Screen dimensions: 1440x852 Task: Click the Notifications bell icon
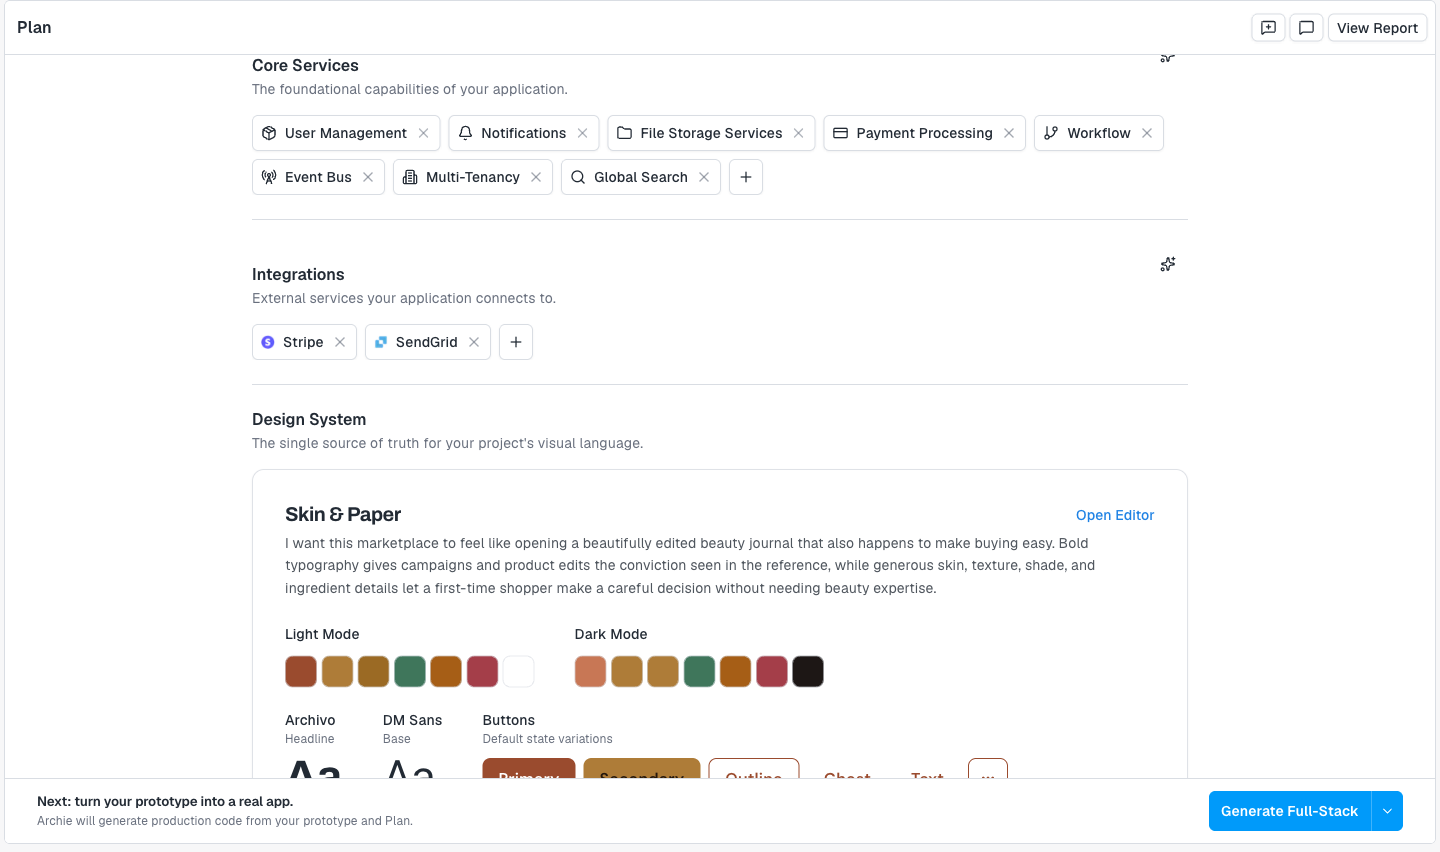pos(465,133)
